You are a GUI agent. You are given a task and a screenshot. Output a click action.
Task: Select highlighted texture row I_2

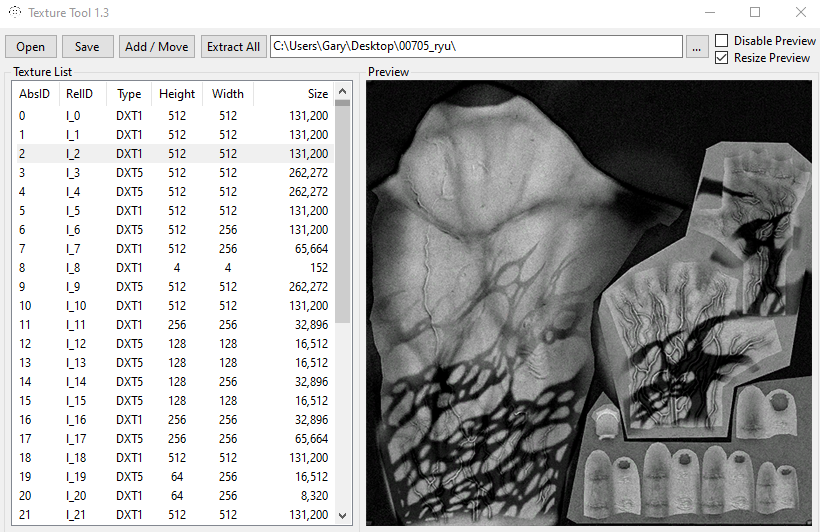pyautogui.click(x=175, y=154)
